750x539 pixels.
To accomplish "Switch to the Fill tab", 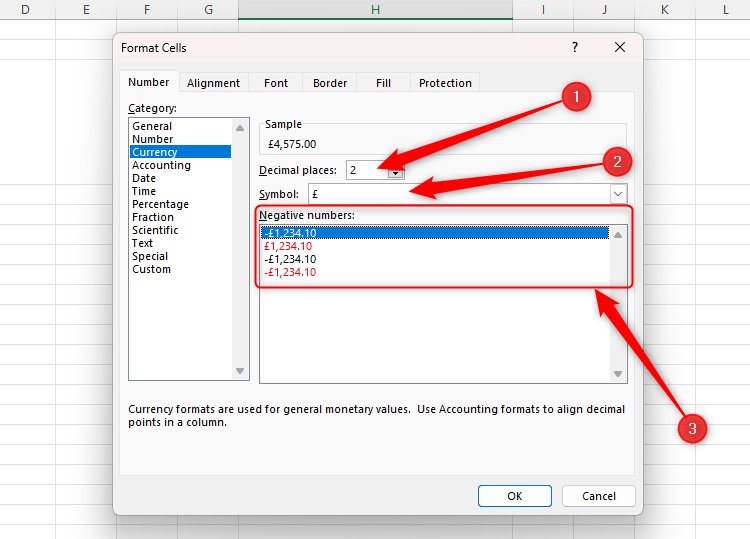I will (x=383, y=83).
